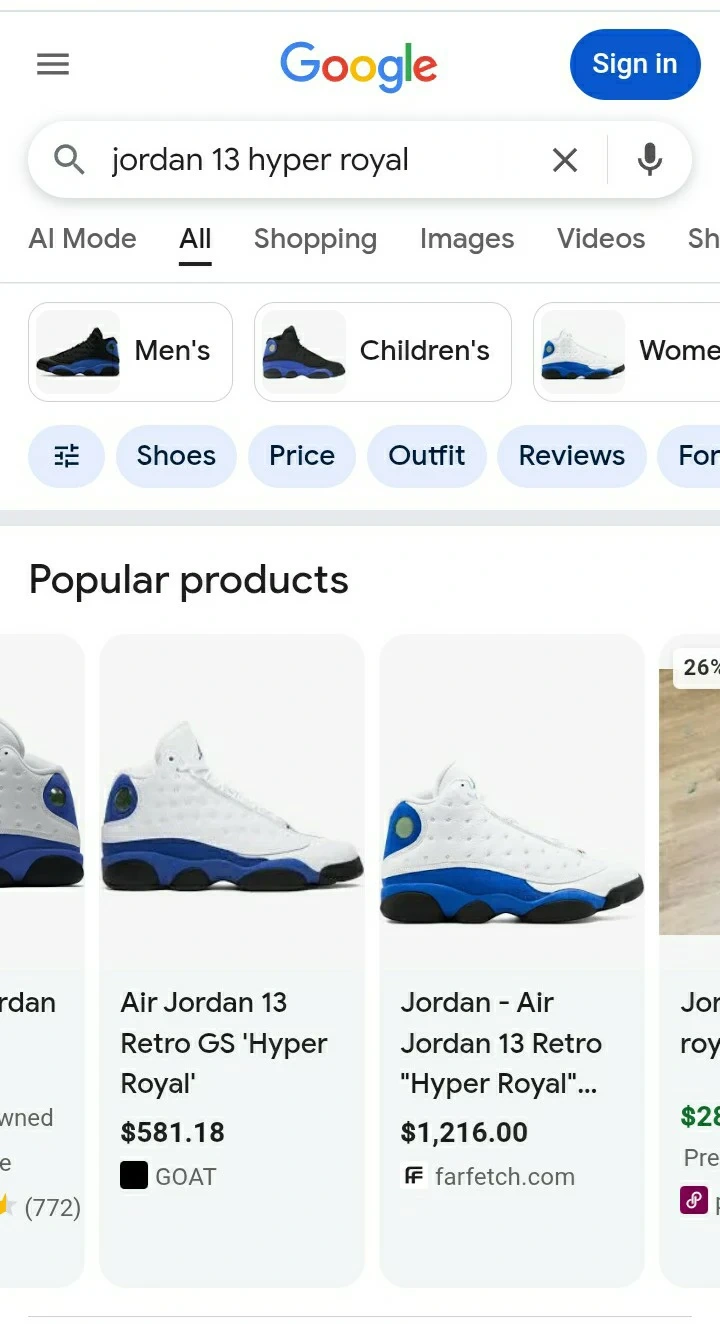Click the GOAT seller logo
This screenshot has height=1324, width=720.
point(134,1176)
